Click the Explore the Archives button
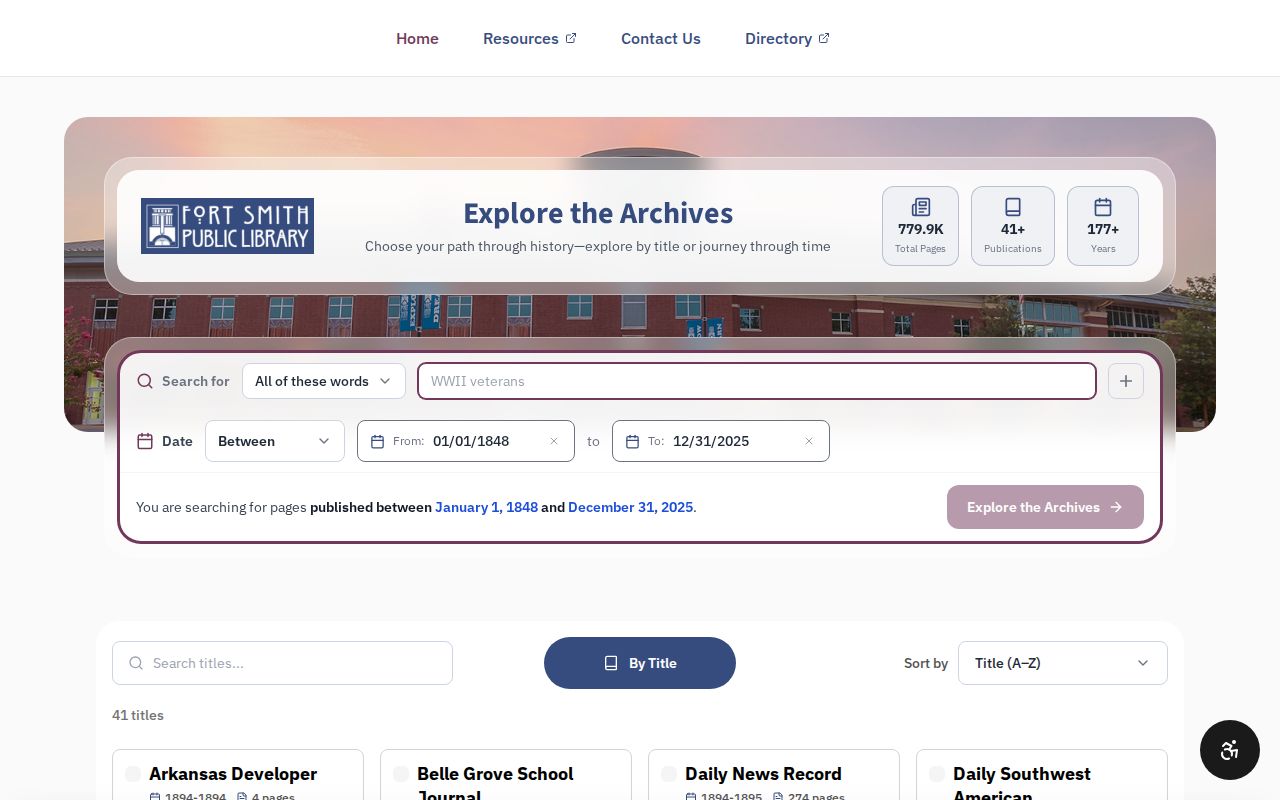The width and height of the screenshot is (1280, 800). coord(1045,507)
